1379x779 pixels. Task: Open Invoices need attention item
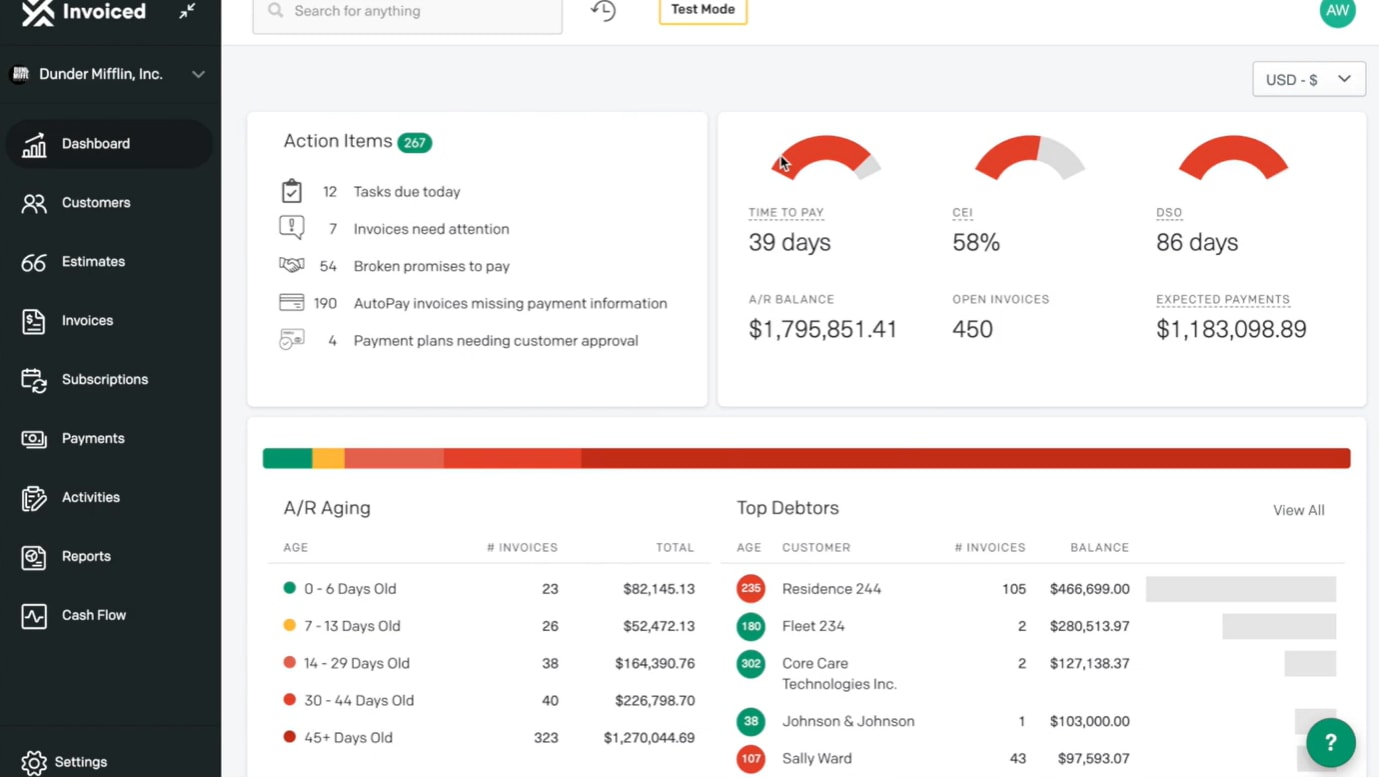(x=431, y=229)
